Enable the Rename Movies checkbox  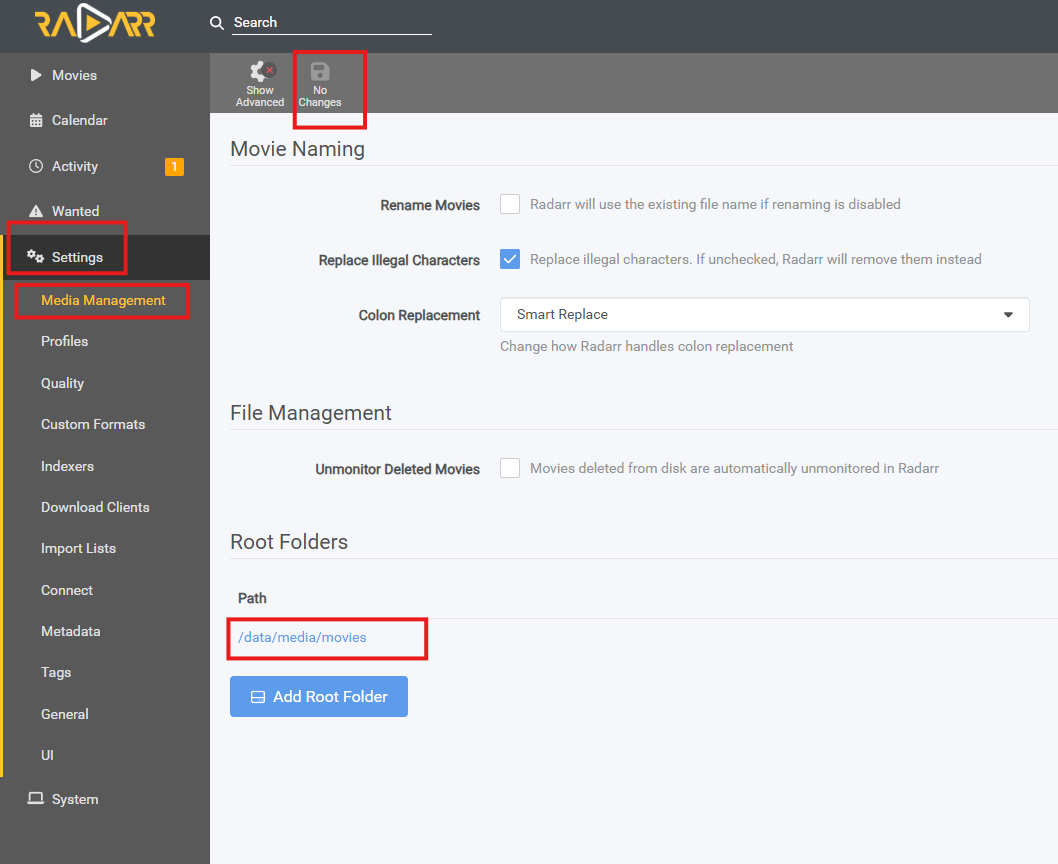[x=510, y=204]
